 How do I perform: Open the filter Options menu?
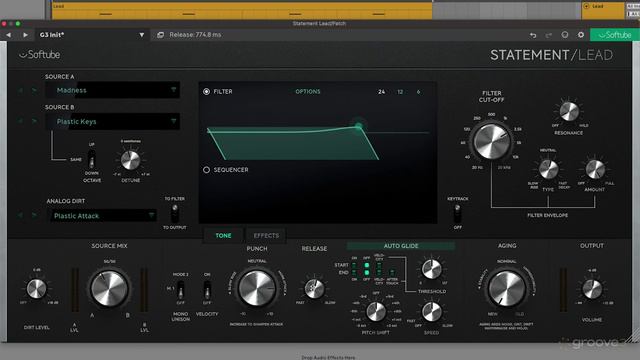pos(308,91)
